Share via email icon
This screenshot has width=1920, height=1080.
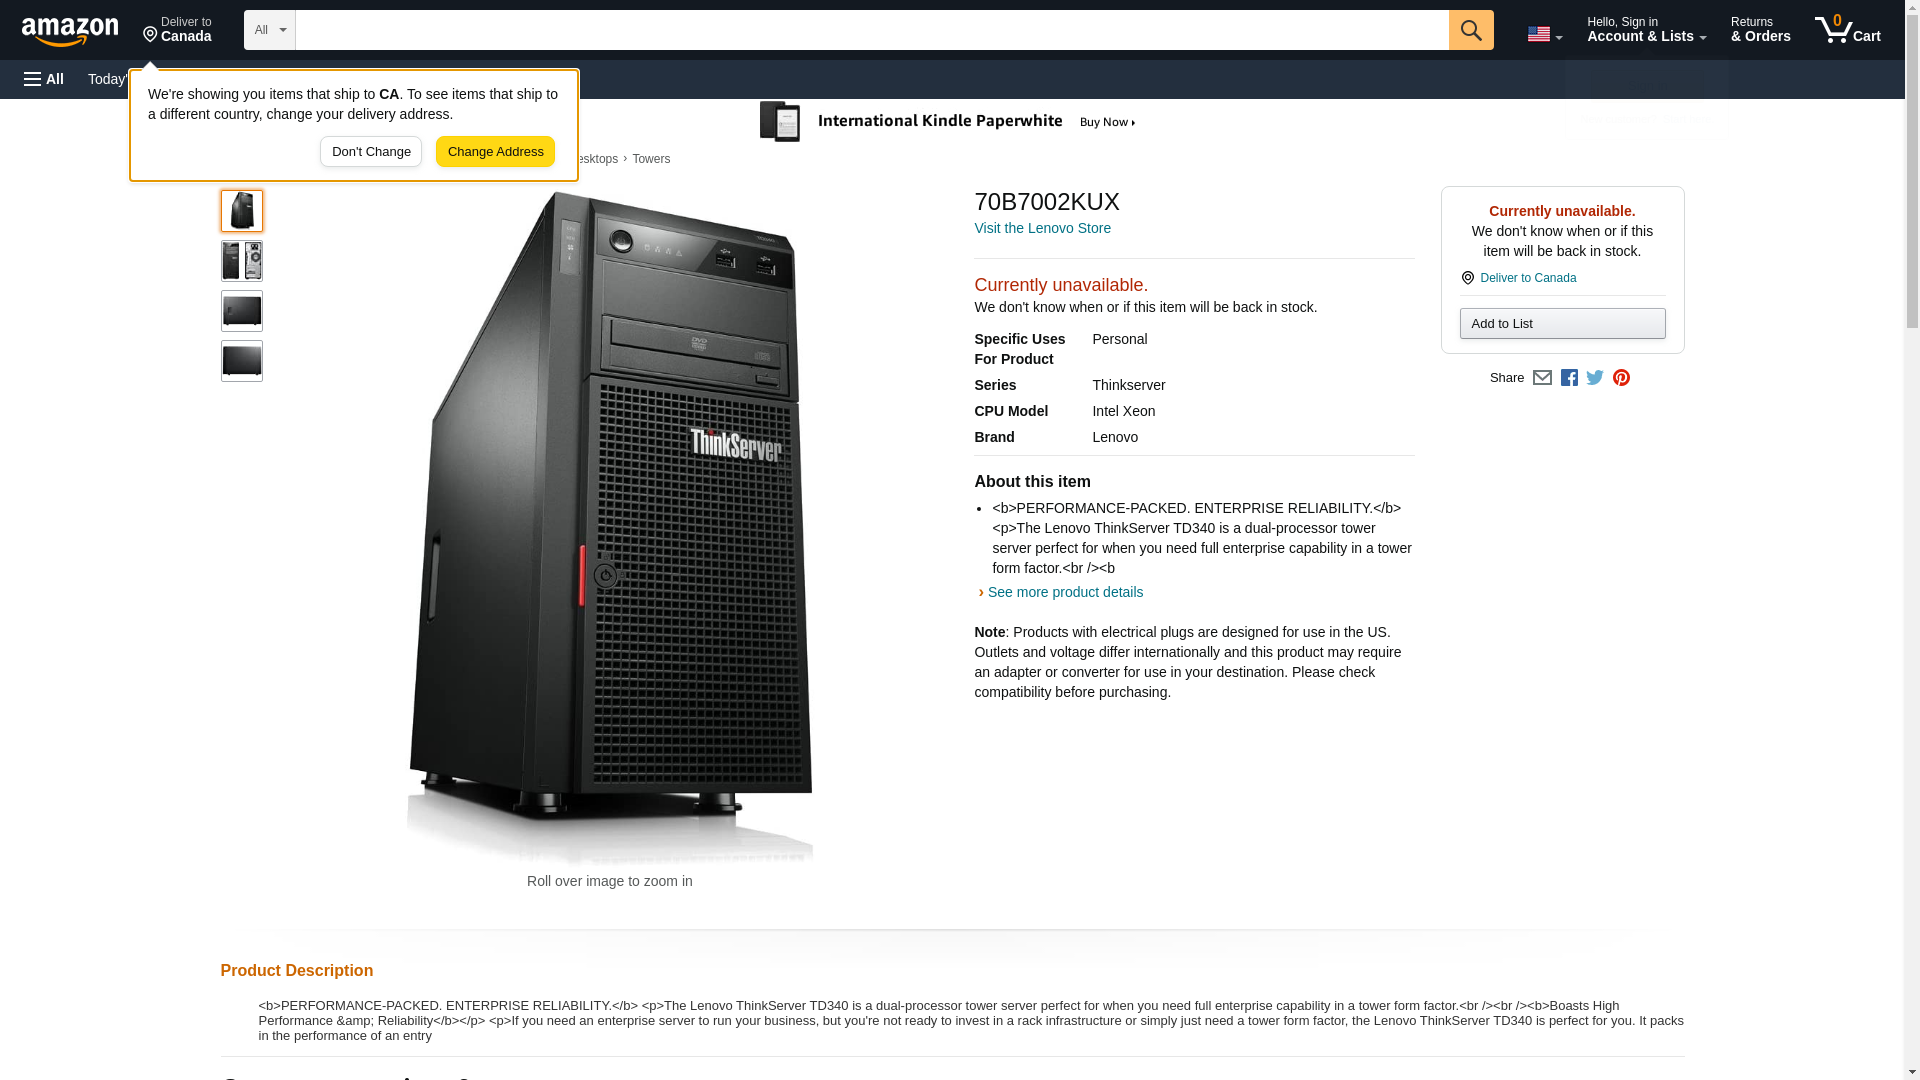(x=1542, y=378)
